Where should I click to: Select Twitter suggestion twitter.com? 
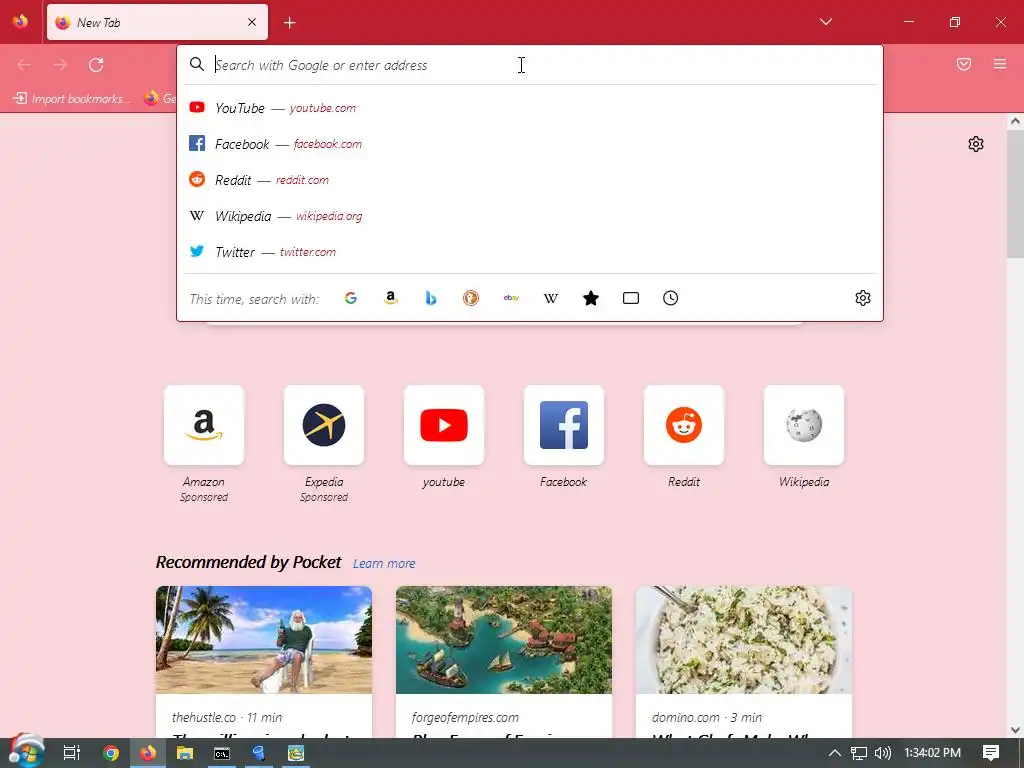click(x=529, y=251)
